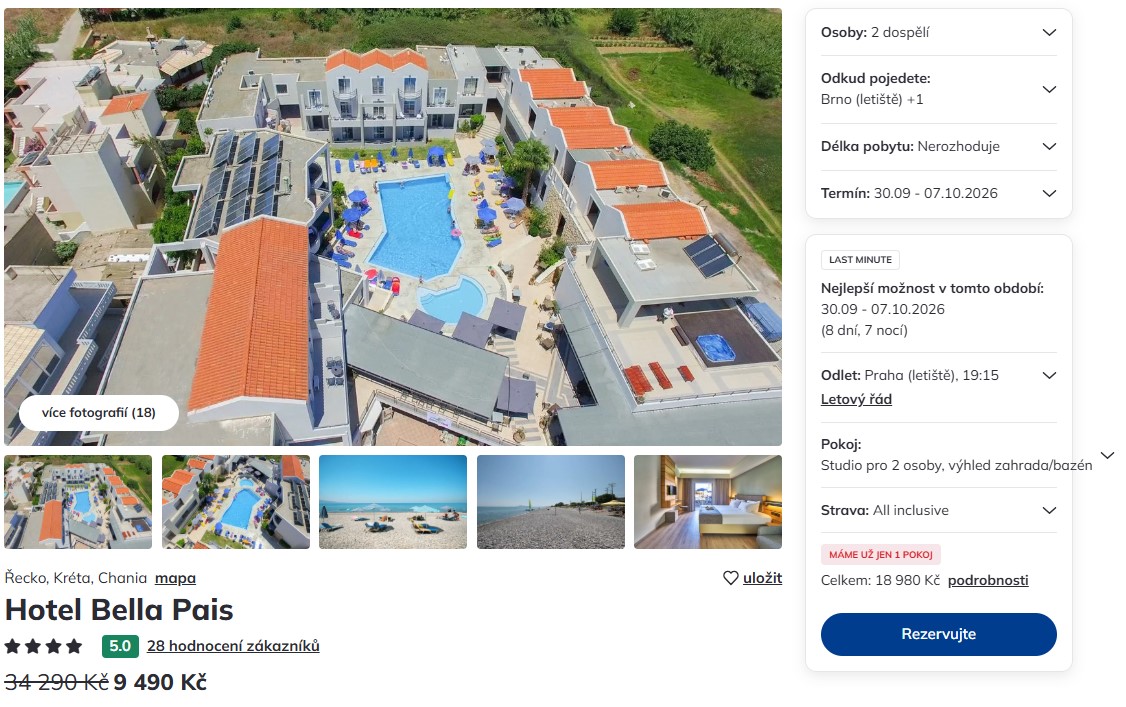
Task: Select the beach with sunbeds thumbnail
Action: coord(393,502)
